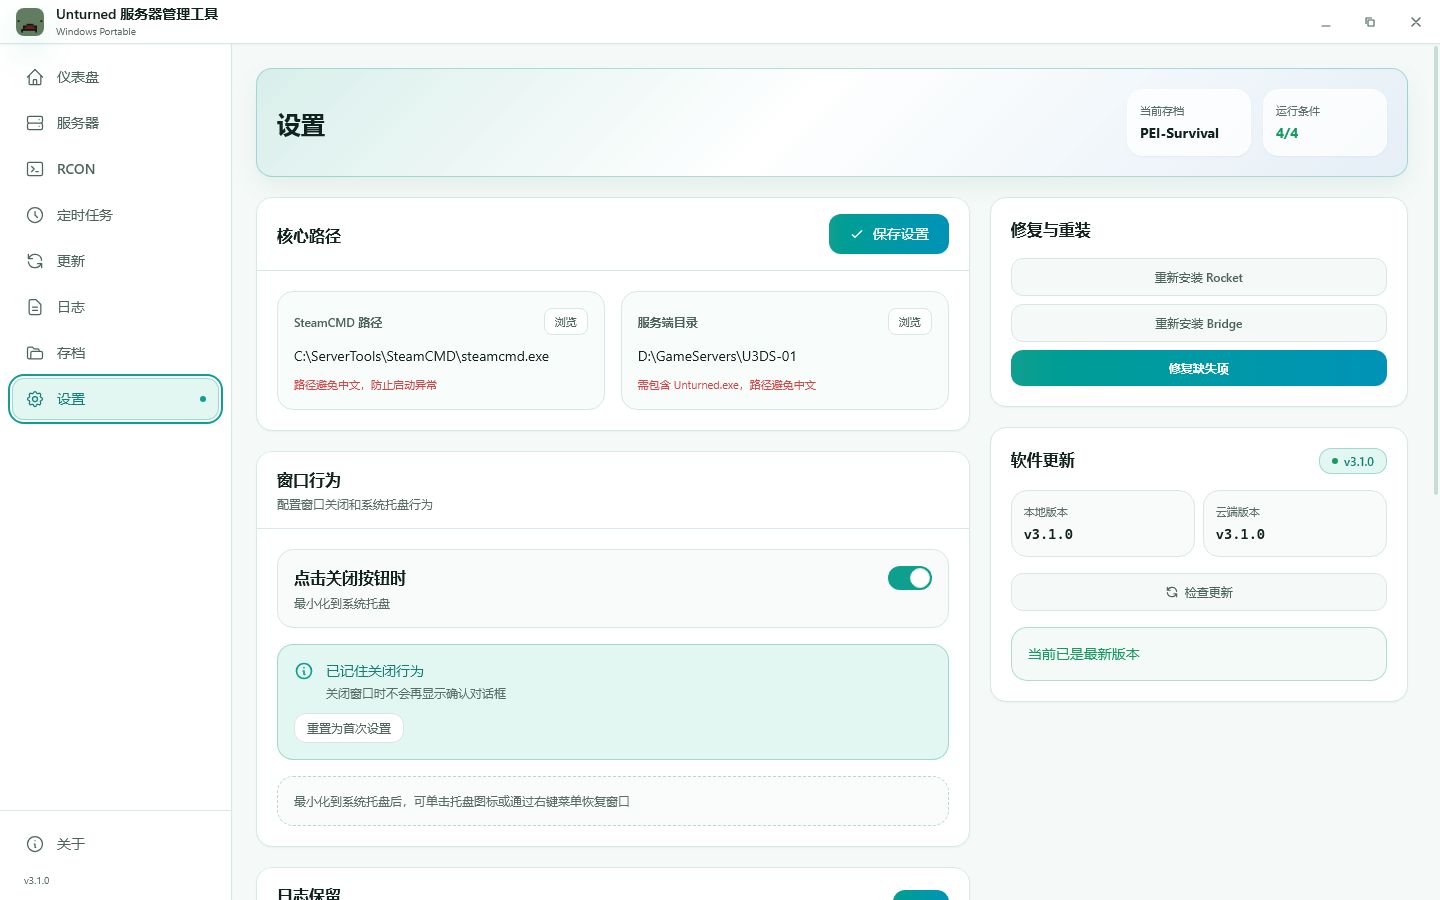Click the home icon beside 仪表盘
The height and width of the screenshot is (900, 1440).
(x=35, y=77)
